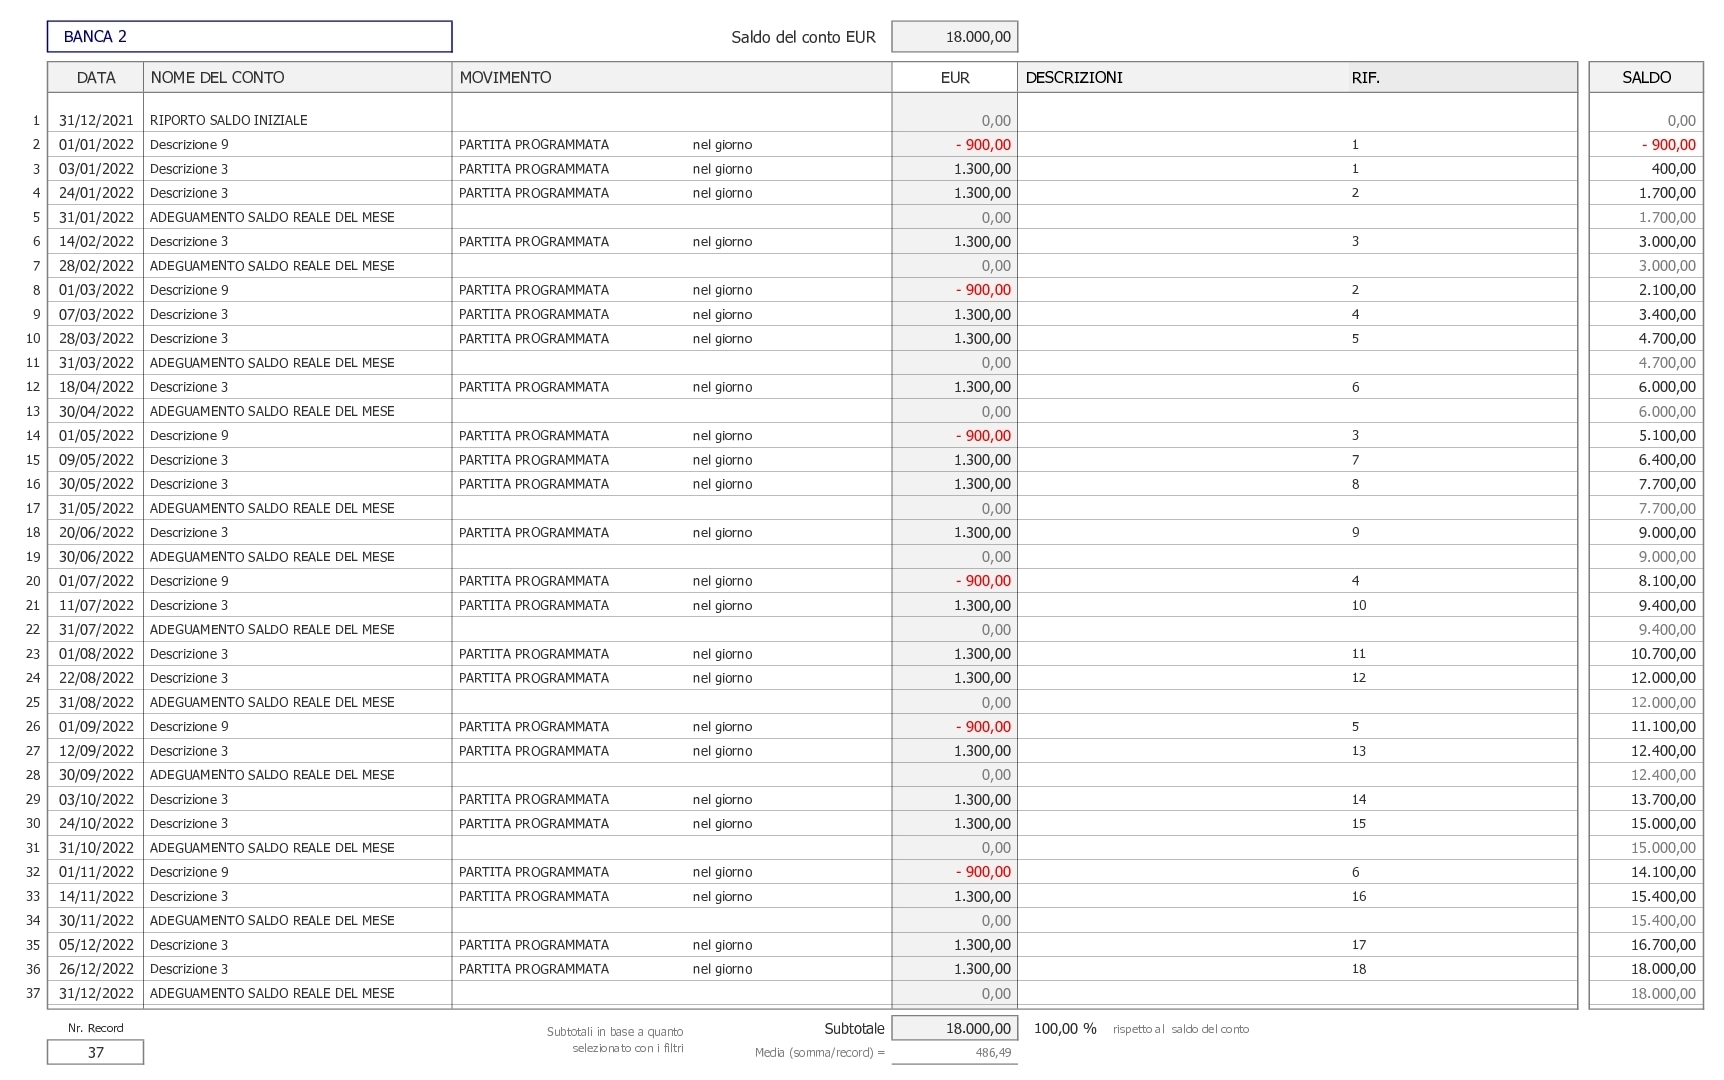The height and width of the screenshot is (1080, 1724).
Task: Select date cell 30/09/2022
Action: coord(96,775)
